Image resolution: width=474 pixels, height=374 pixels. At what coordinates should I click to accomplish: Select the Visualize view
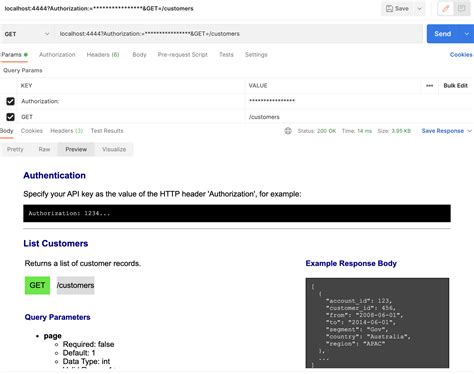(114, 149)
